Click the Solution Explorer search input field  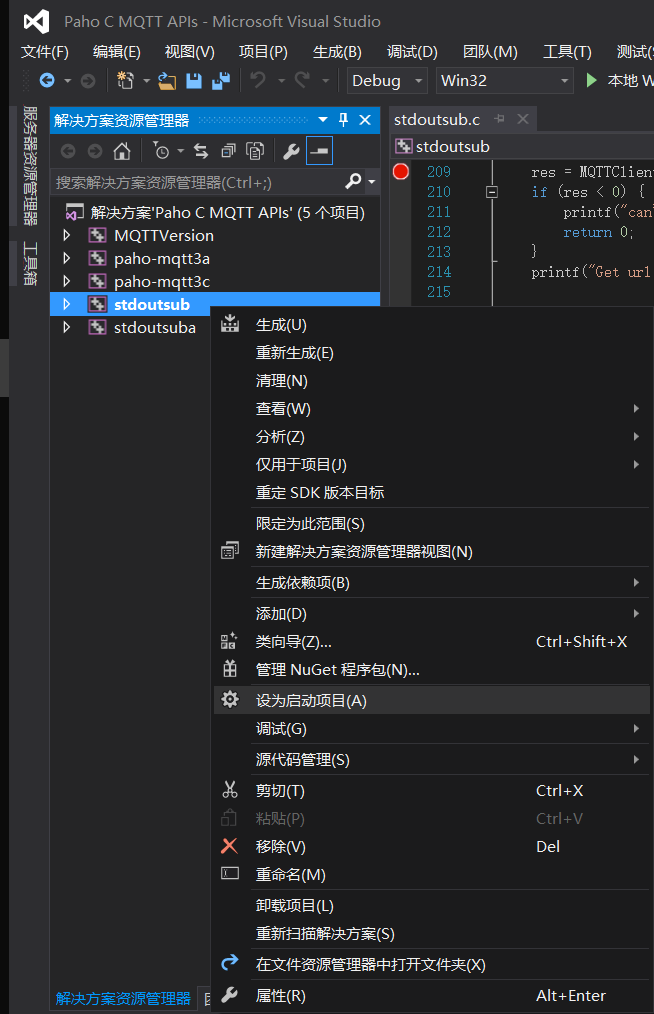pos(197,182)
